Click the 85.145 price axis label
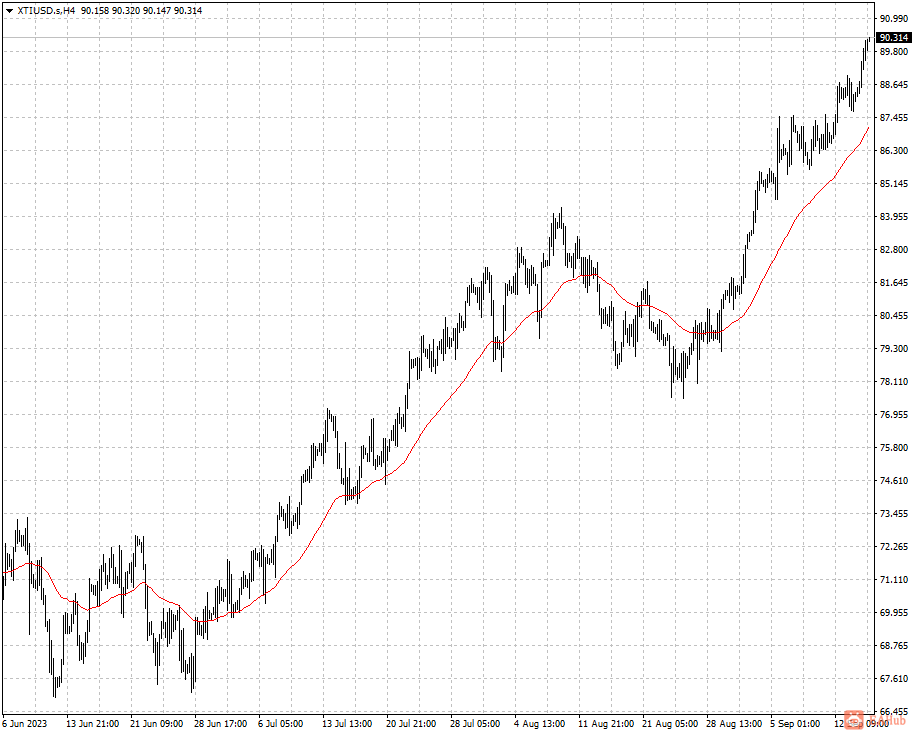 coord(893,184)
